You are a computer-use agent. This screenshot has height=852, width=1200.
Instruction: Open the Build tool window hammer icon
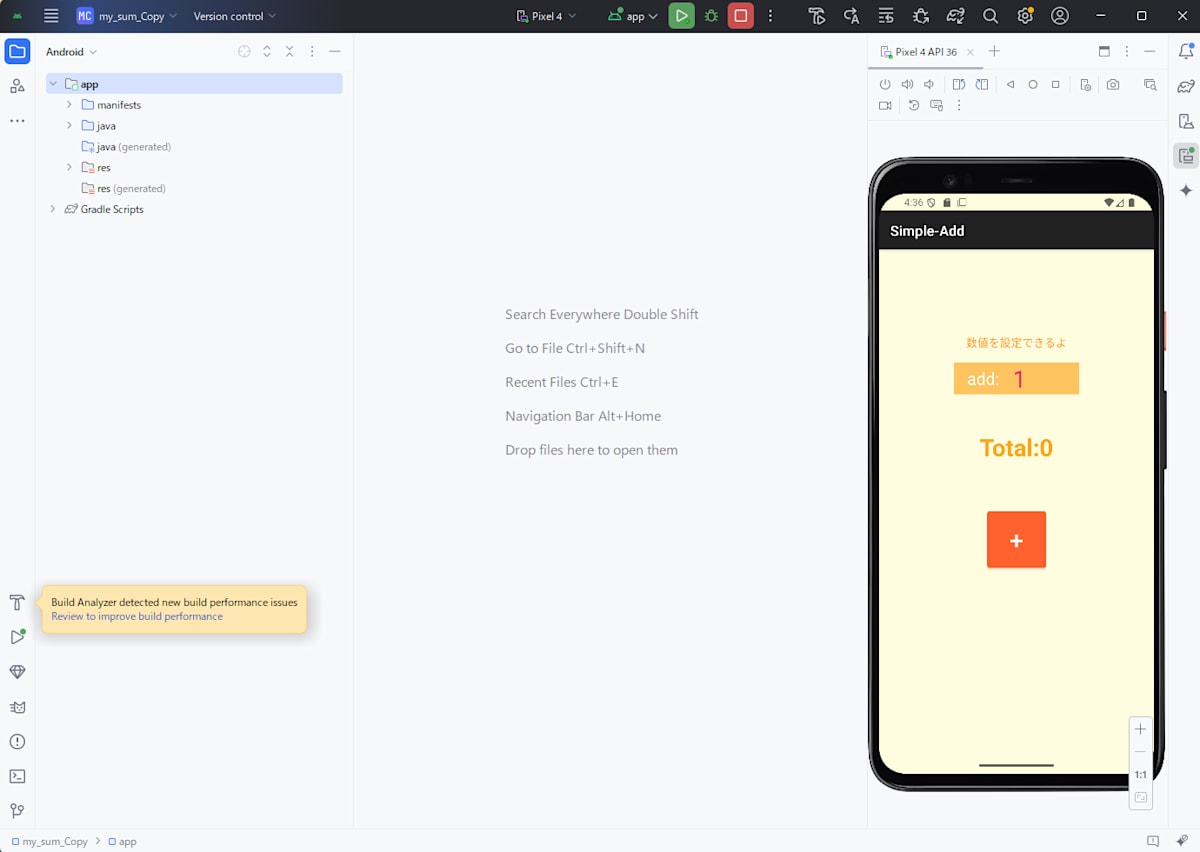tap(17, 602)
